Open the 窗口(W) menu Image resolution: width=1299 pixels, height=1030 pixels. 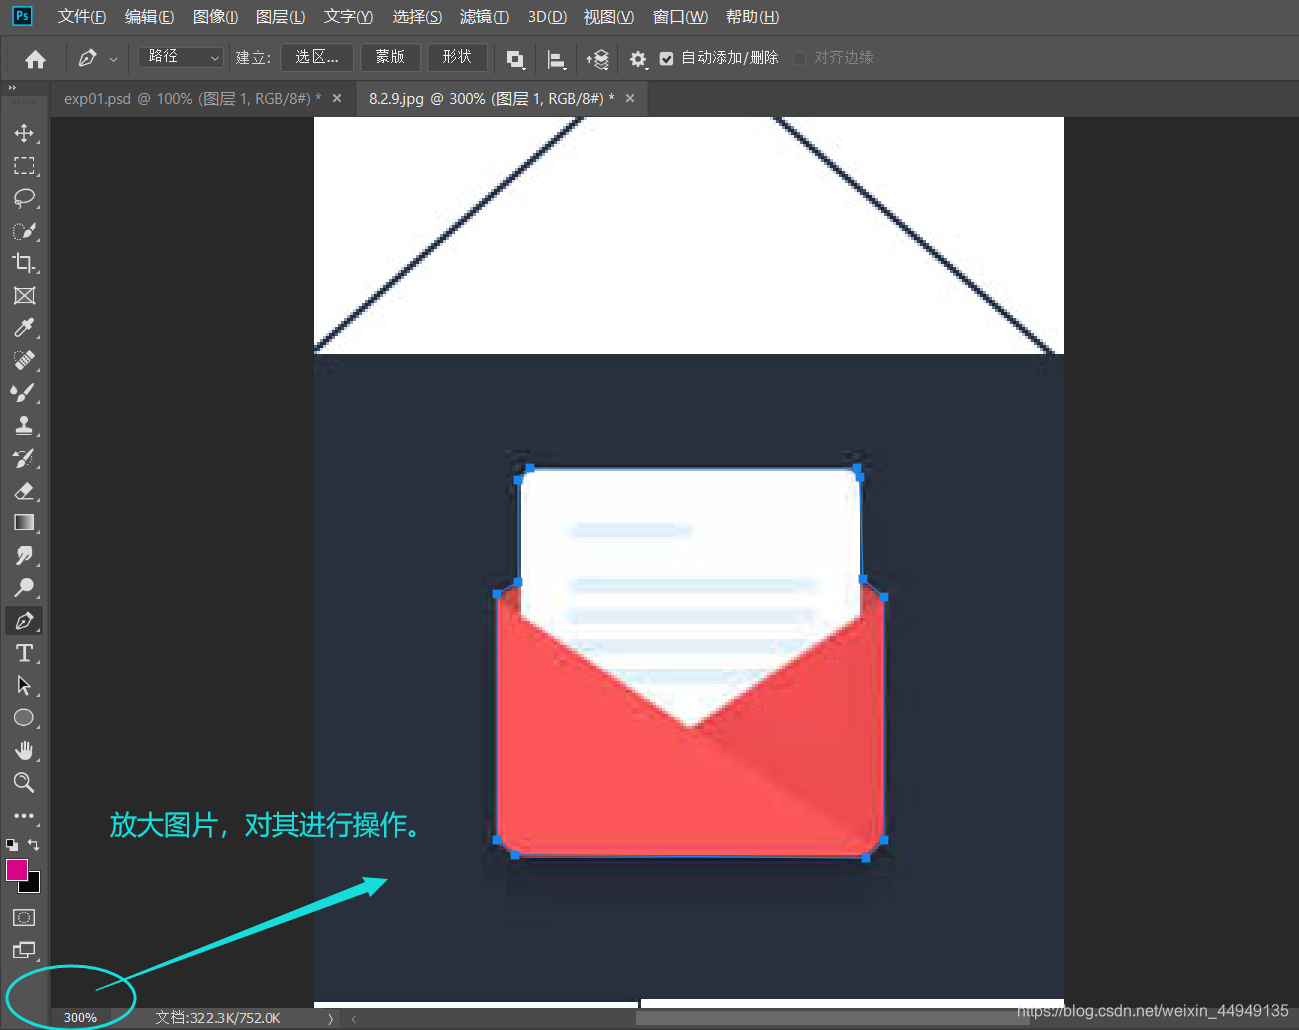point(680,17)
